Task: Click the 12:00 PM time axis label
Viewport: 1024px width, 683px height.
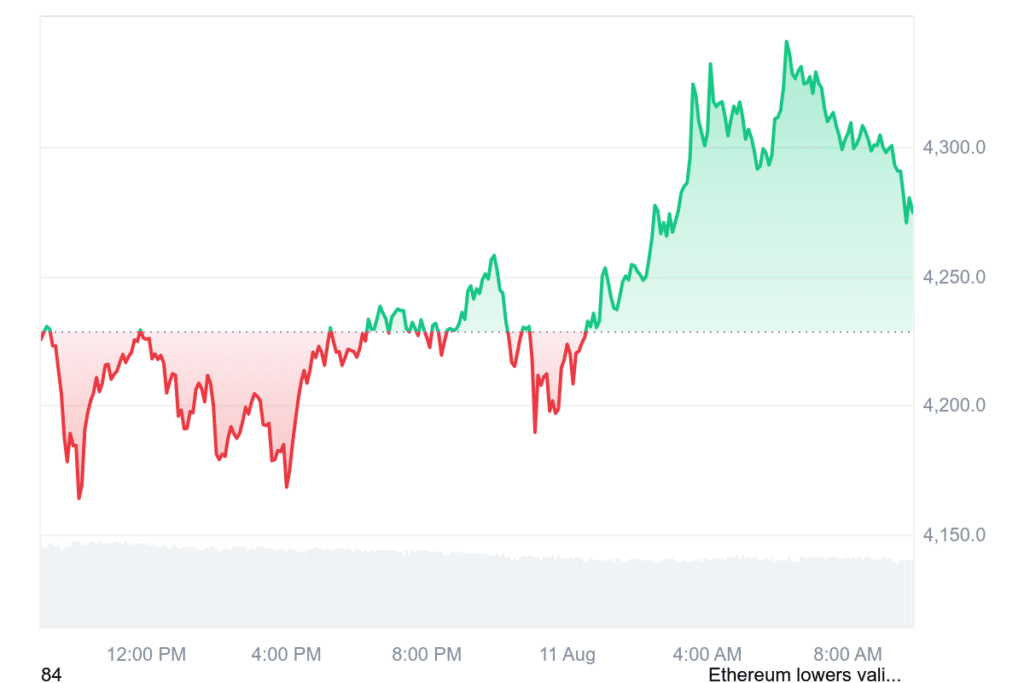Action: 146,654
